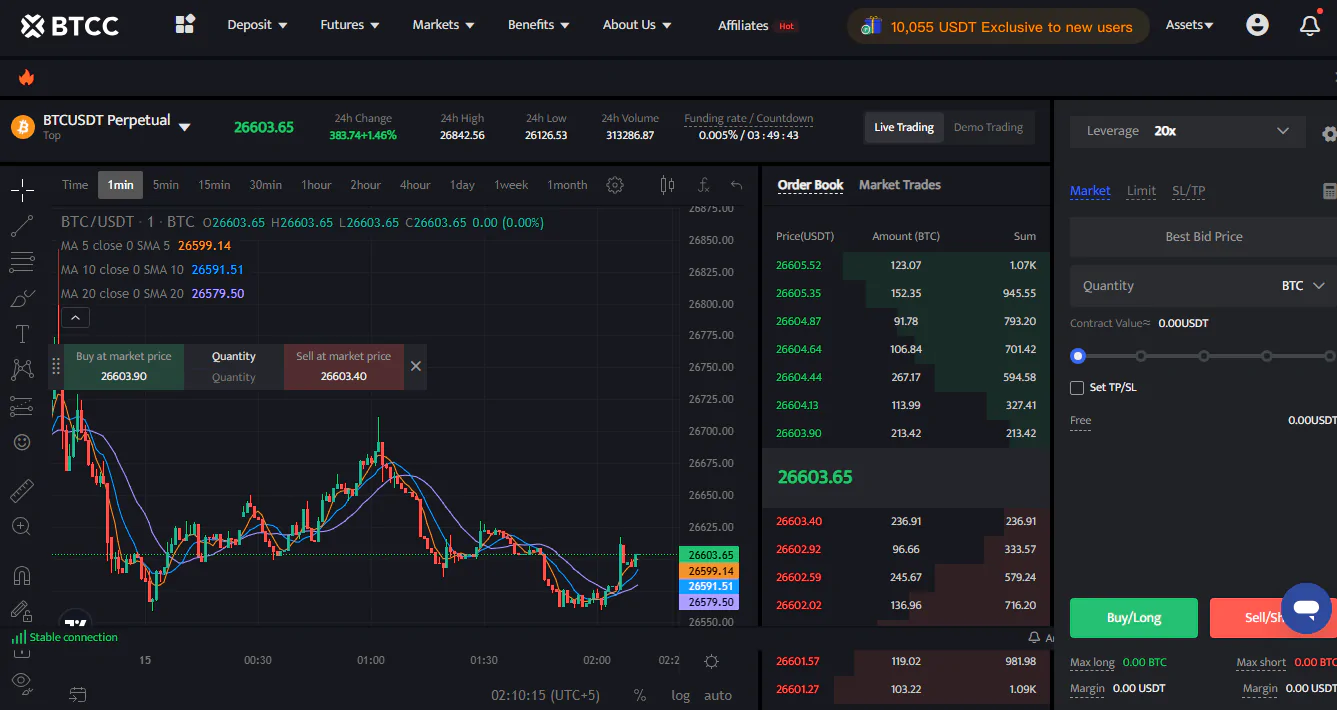Open the candlestick chart type icon

pos(667,185)
